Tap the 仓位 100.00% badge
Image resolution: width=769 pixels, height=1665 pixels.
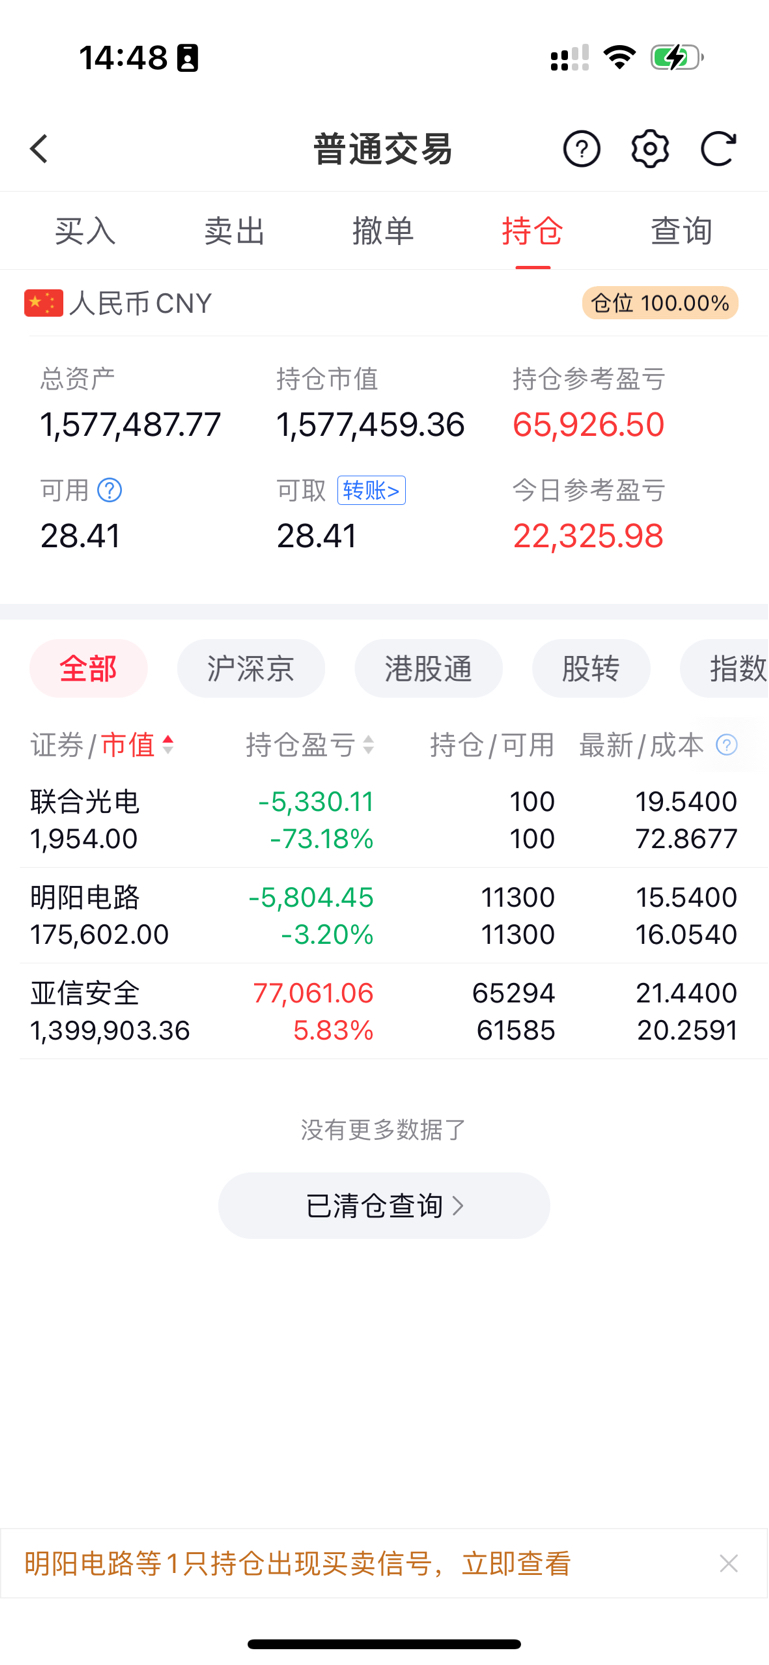click(x=660, y=303)
